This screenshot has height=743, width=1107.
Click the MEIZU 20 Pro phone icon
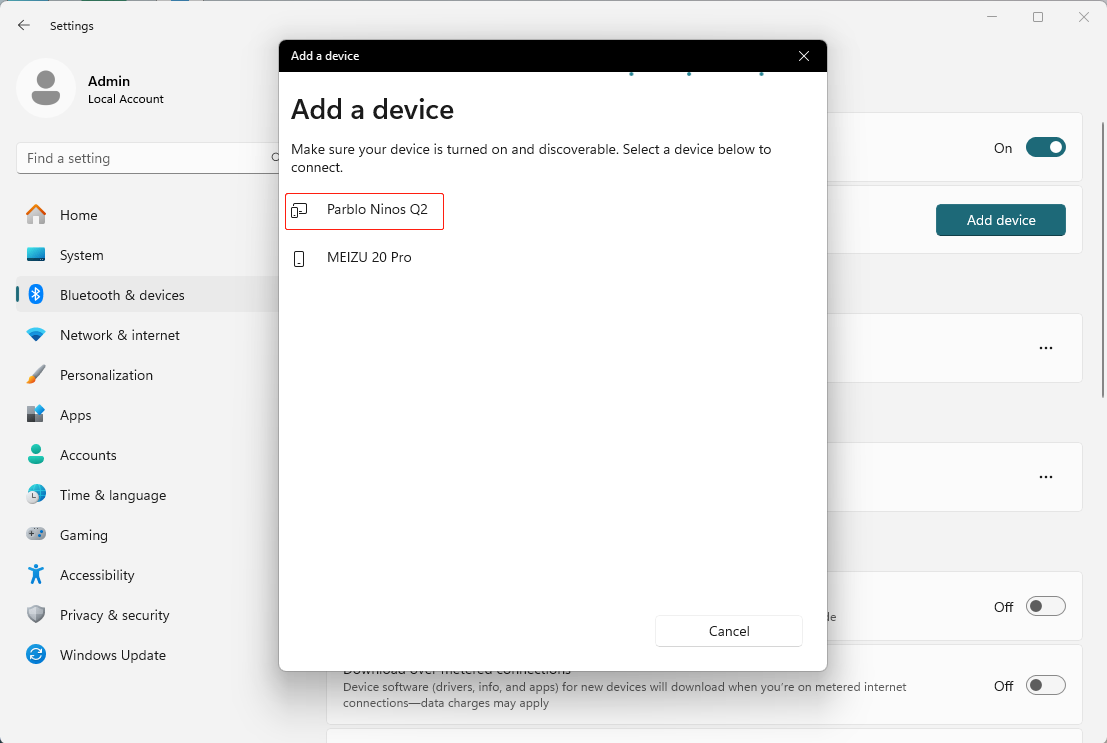click(299, 258)
